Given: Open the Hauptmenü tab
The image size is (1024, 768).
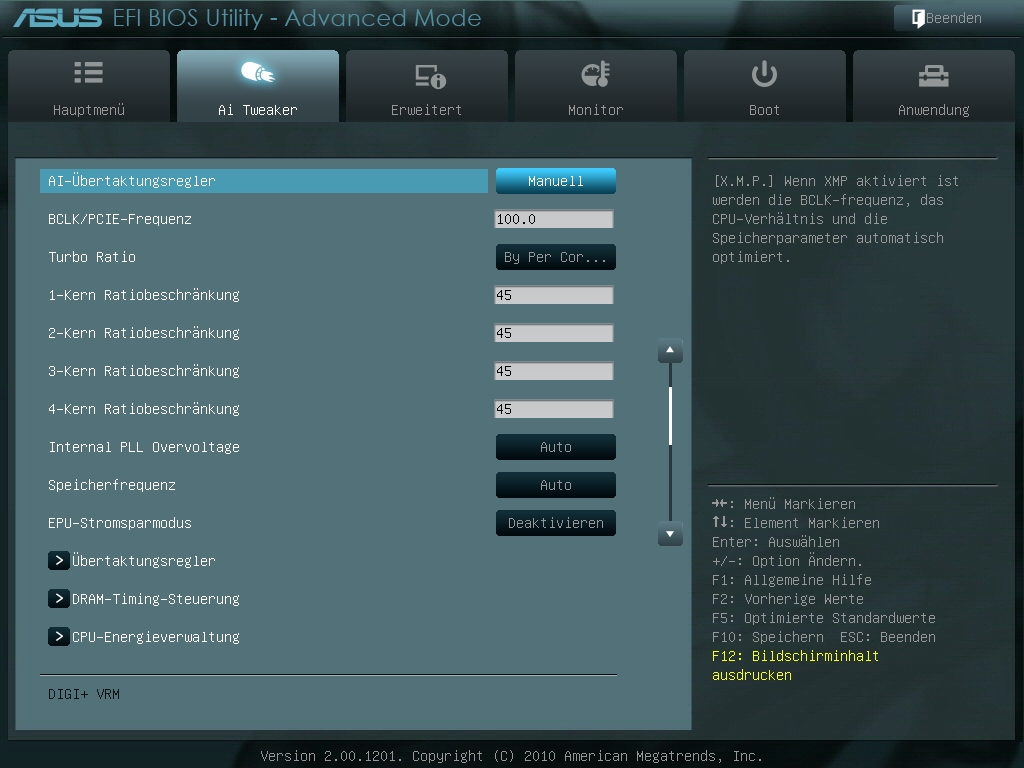Looking at the screenshot, I should 89,86.
